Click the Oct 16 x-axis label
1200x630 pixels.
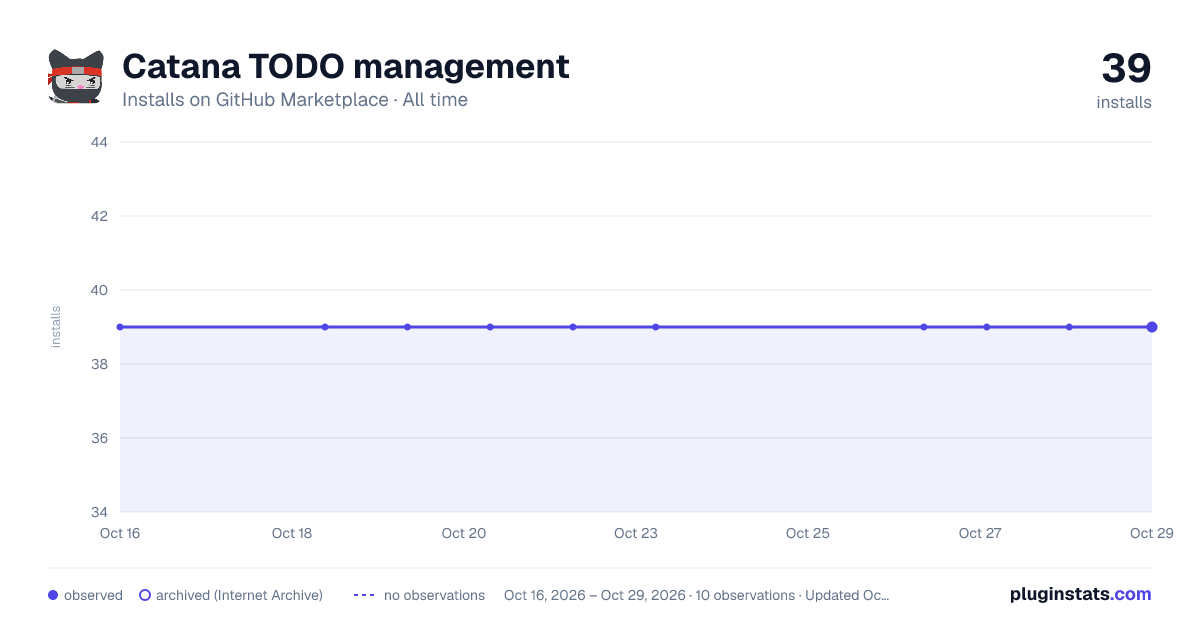pyautogui.click(x=120, y=533)
